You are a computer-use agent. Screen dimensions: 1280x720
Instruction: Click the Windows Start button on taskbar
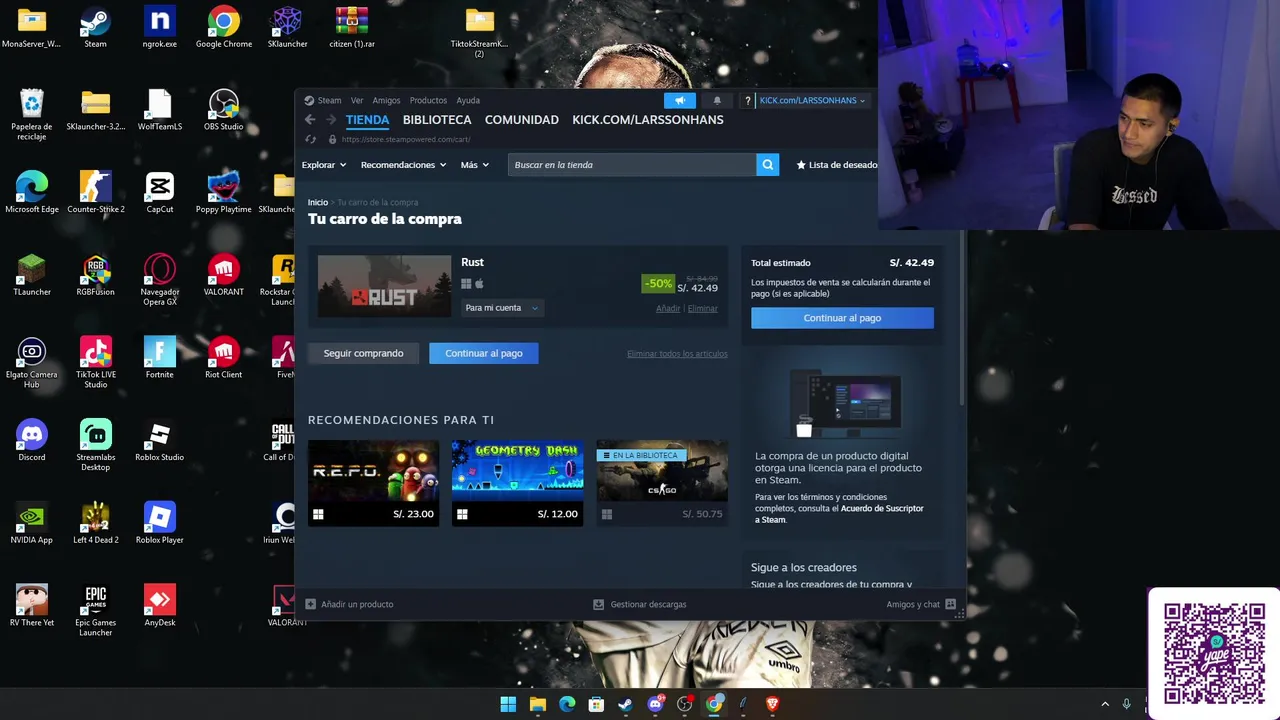click(x=508, y=704)
